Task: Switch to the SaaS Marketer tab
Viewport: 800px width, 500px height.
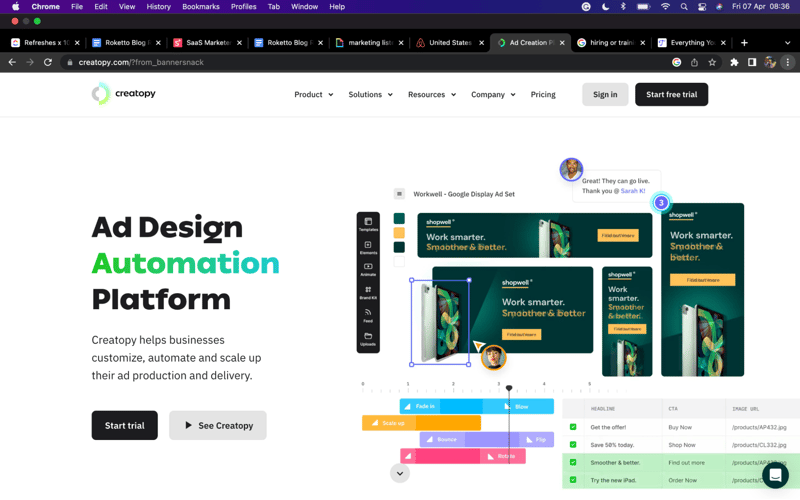Action: pyautogui.click(x=208, y=43)
